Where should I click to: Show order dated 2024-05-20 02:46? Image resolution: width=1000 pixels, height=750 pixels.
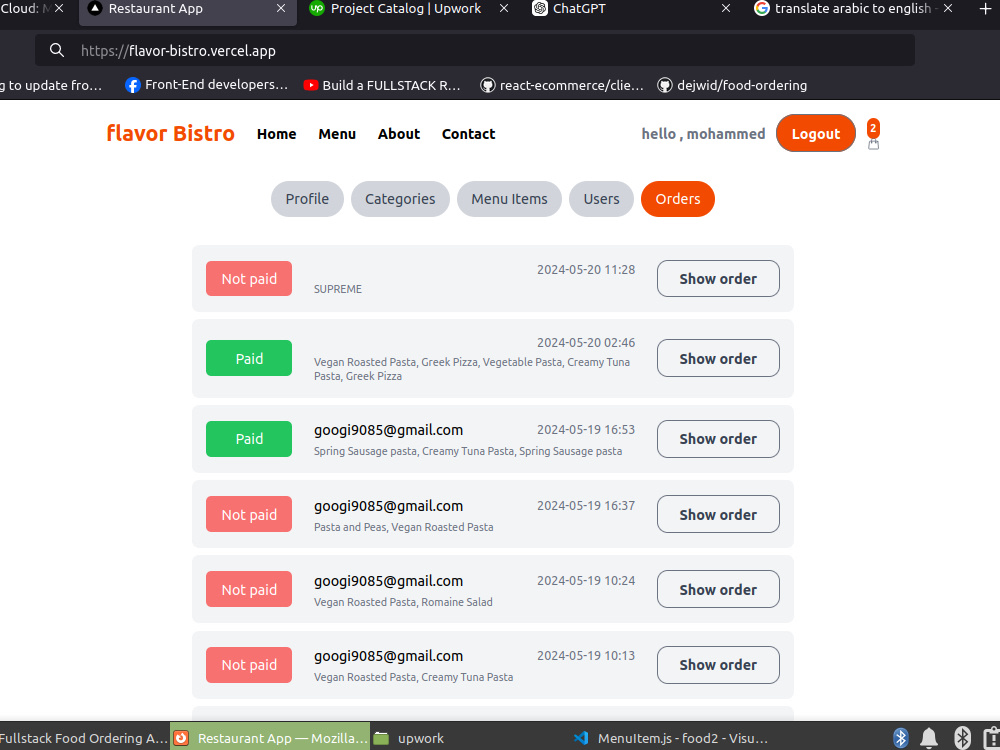pyautogui.click(x=718, y=358)
